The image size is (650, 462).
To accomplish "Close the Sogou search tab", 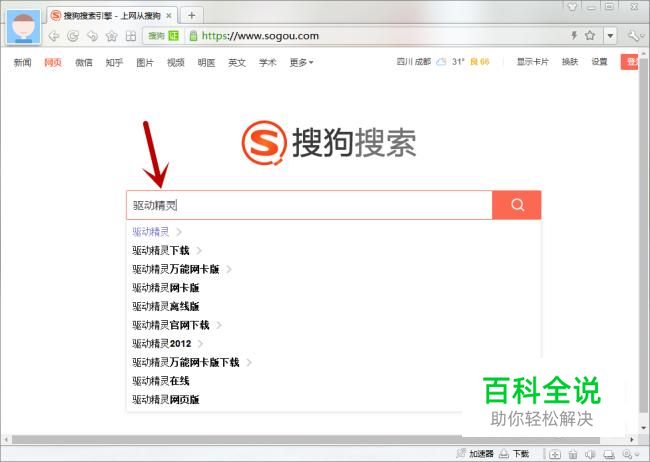I will (169, 16).
